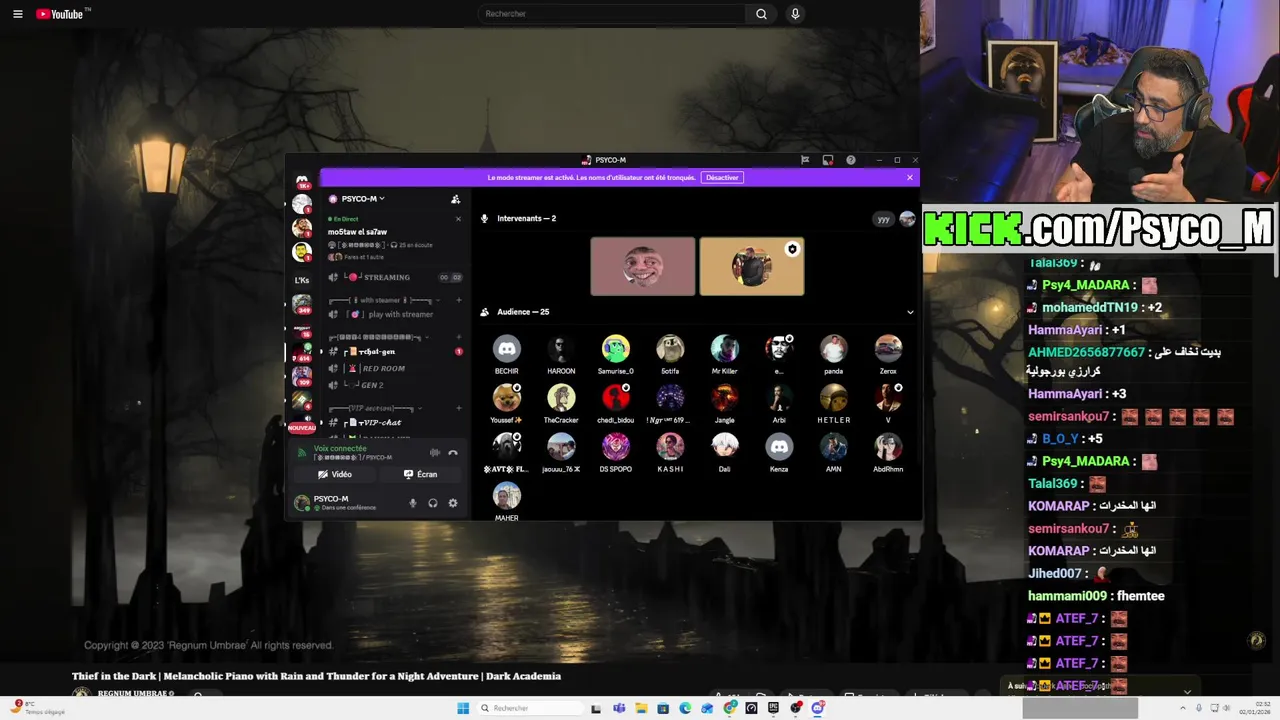Viewport: 1280px width, 720px height.
Task: Open TheCracker audience member avatar
Action: click(561, 397)
